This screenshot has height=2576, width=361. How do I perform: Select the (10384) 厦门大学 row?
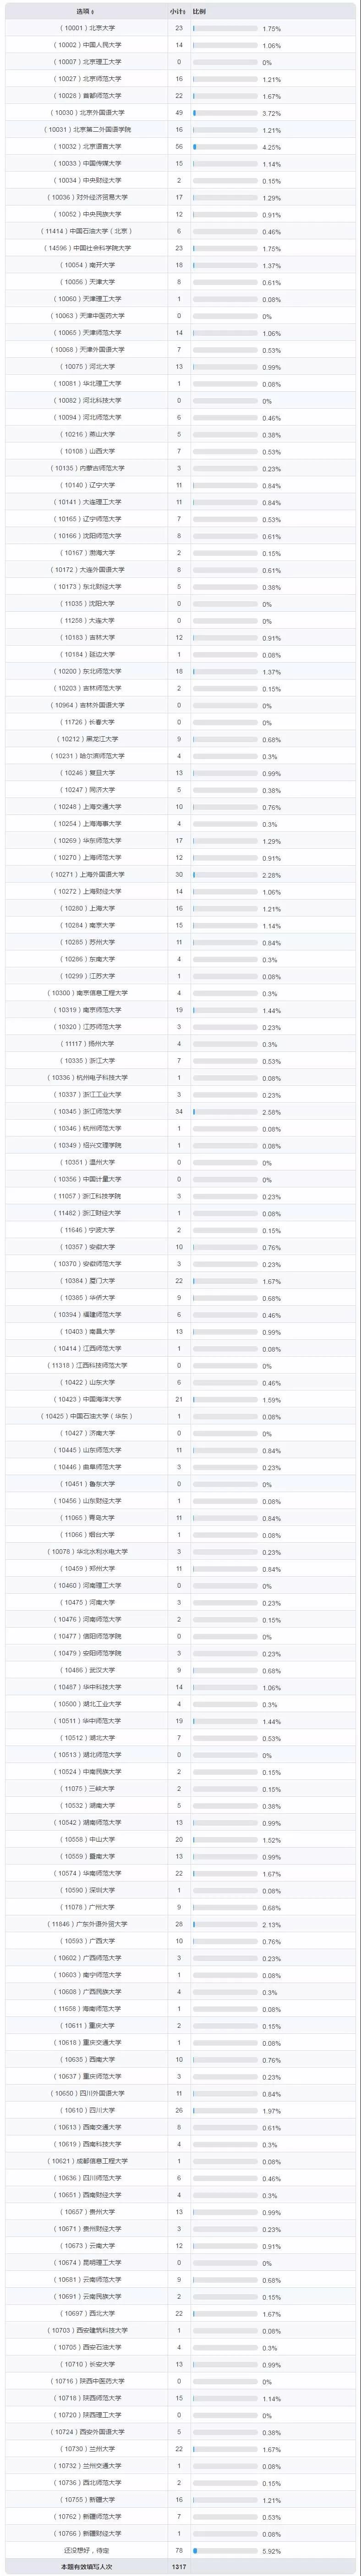[180, 1281]
